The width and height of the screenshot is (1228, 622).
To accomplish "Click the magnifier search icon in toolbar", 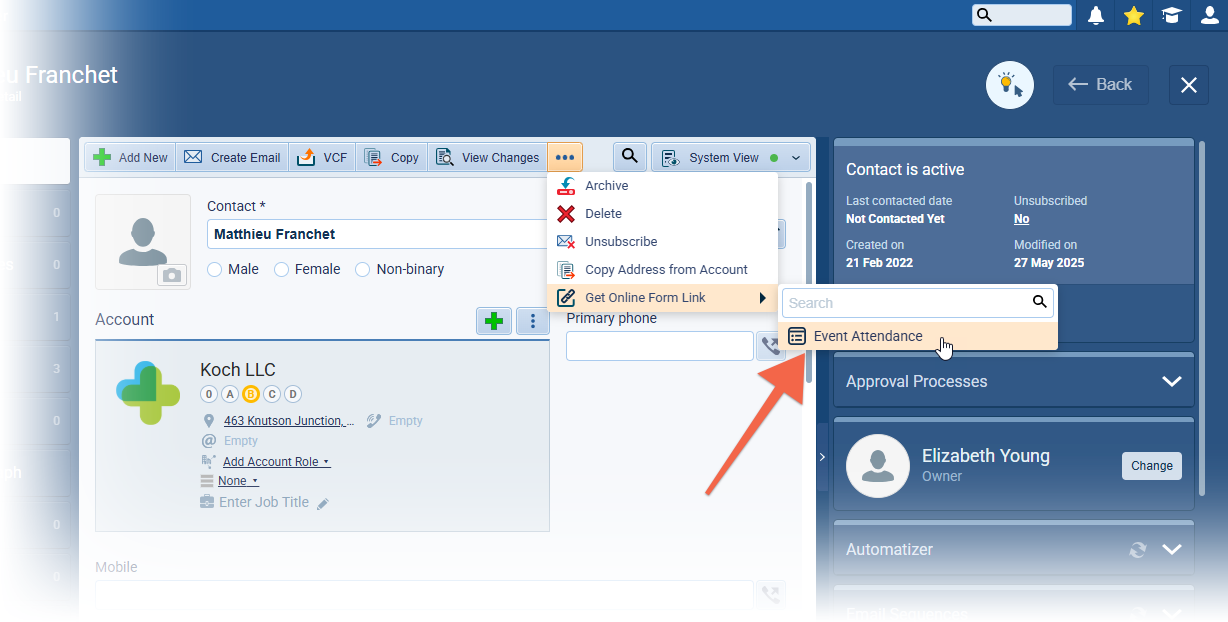I will point(629,157).
